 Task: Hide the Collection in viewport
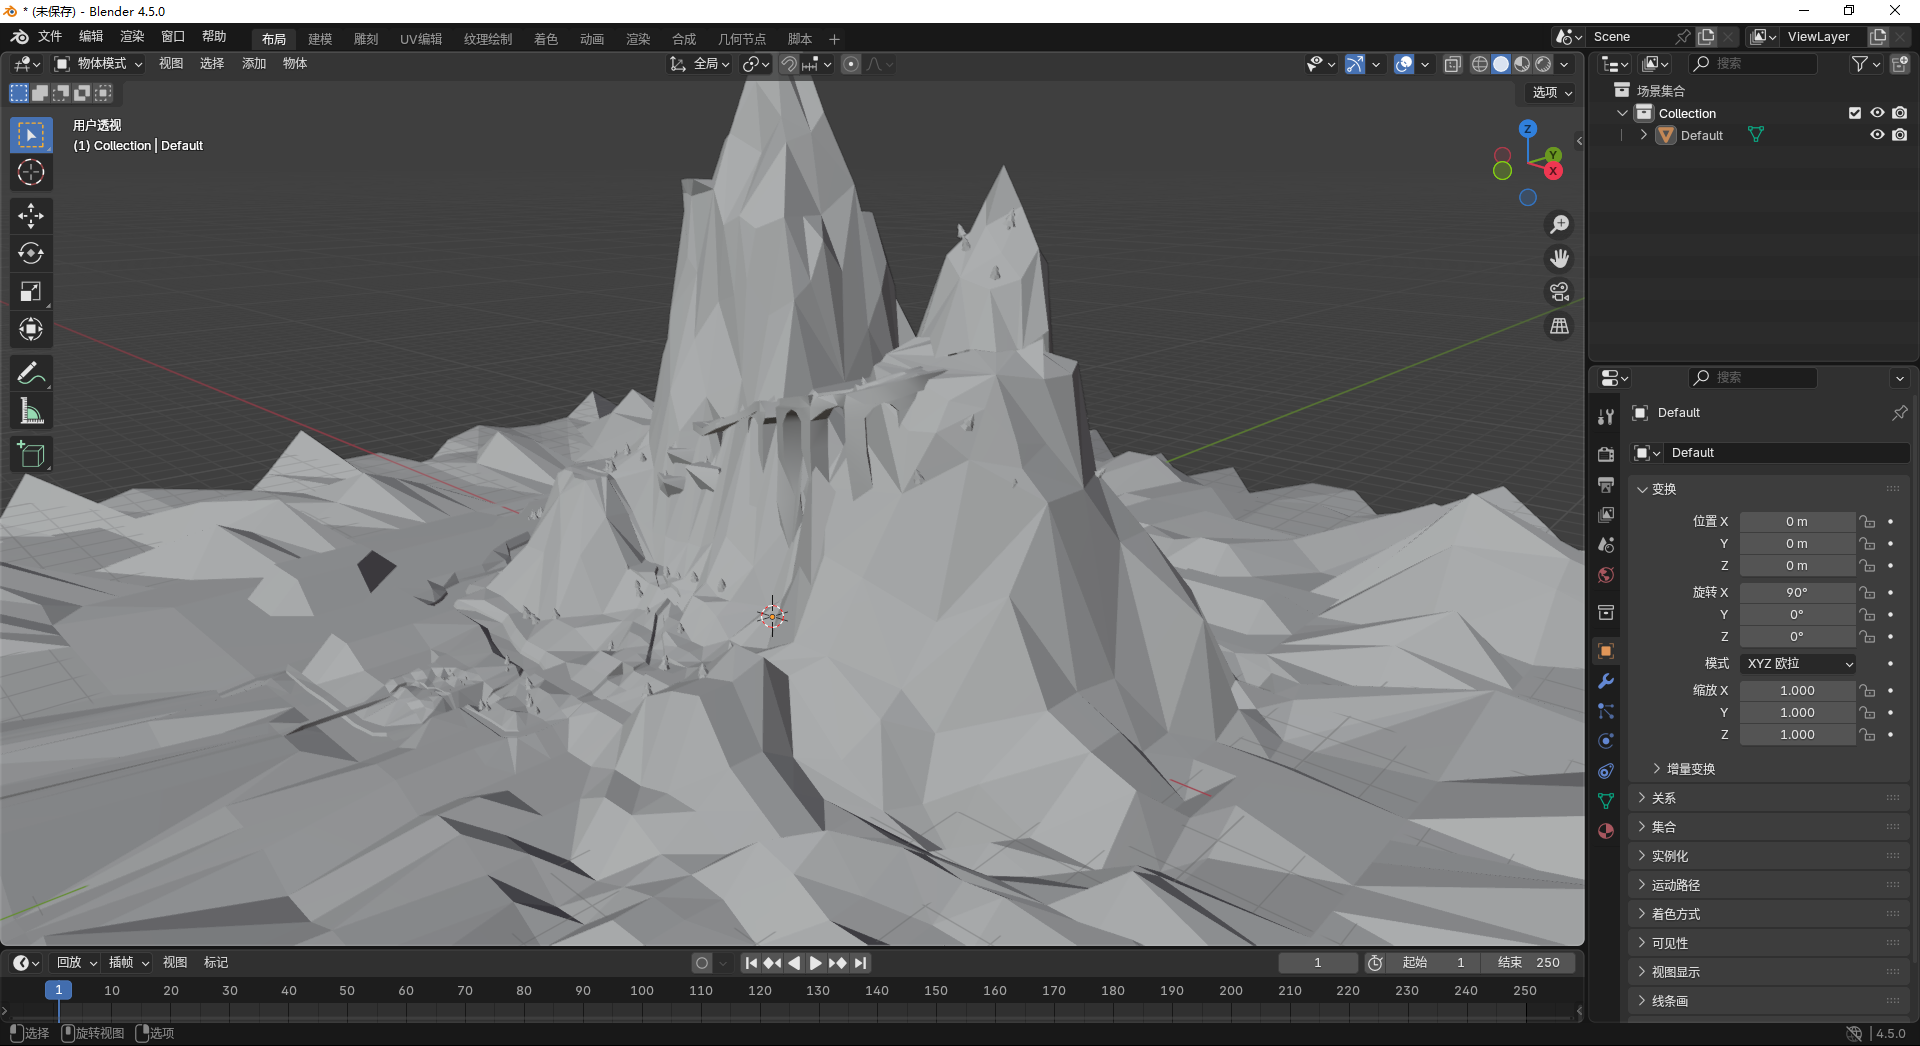1877,113
